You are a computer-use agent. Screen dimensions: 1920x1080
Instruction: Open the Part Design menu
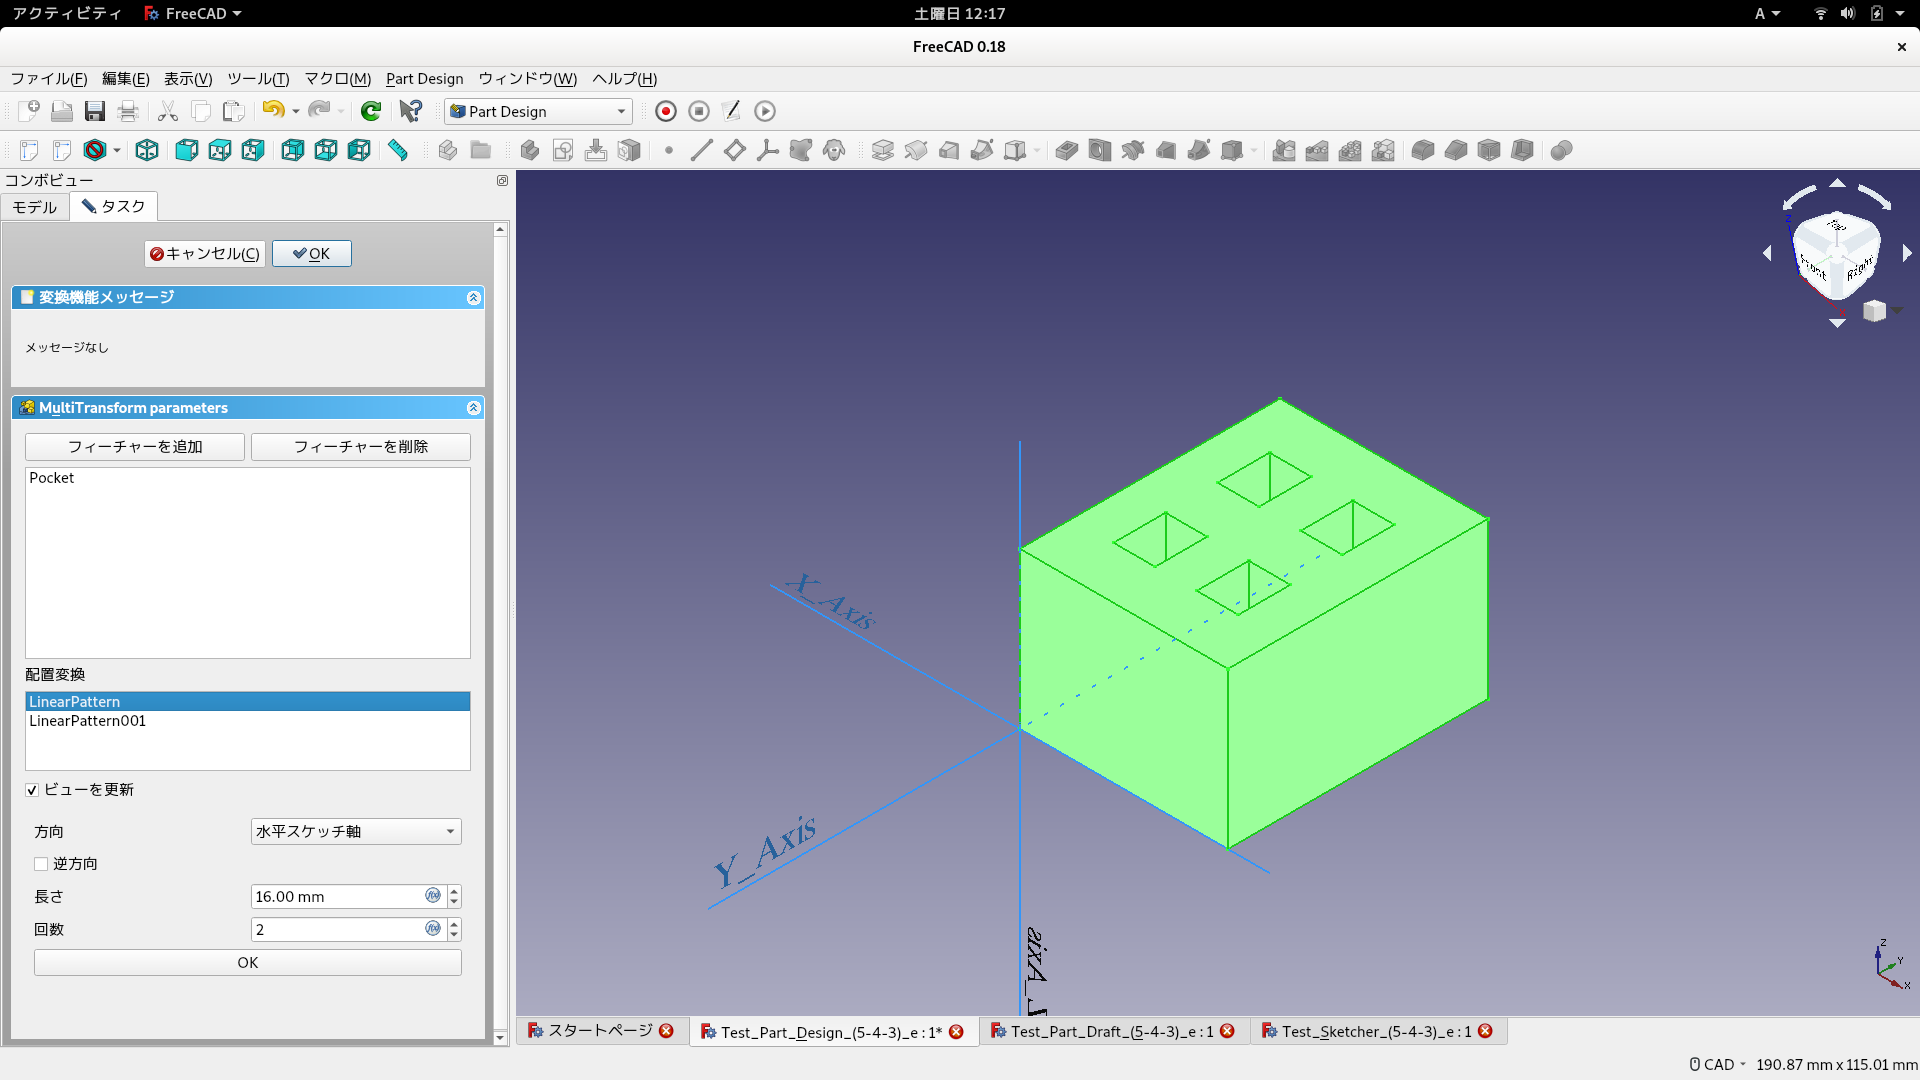click(424, 79)
